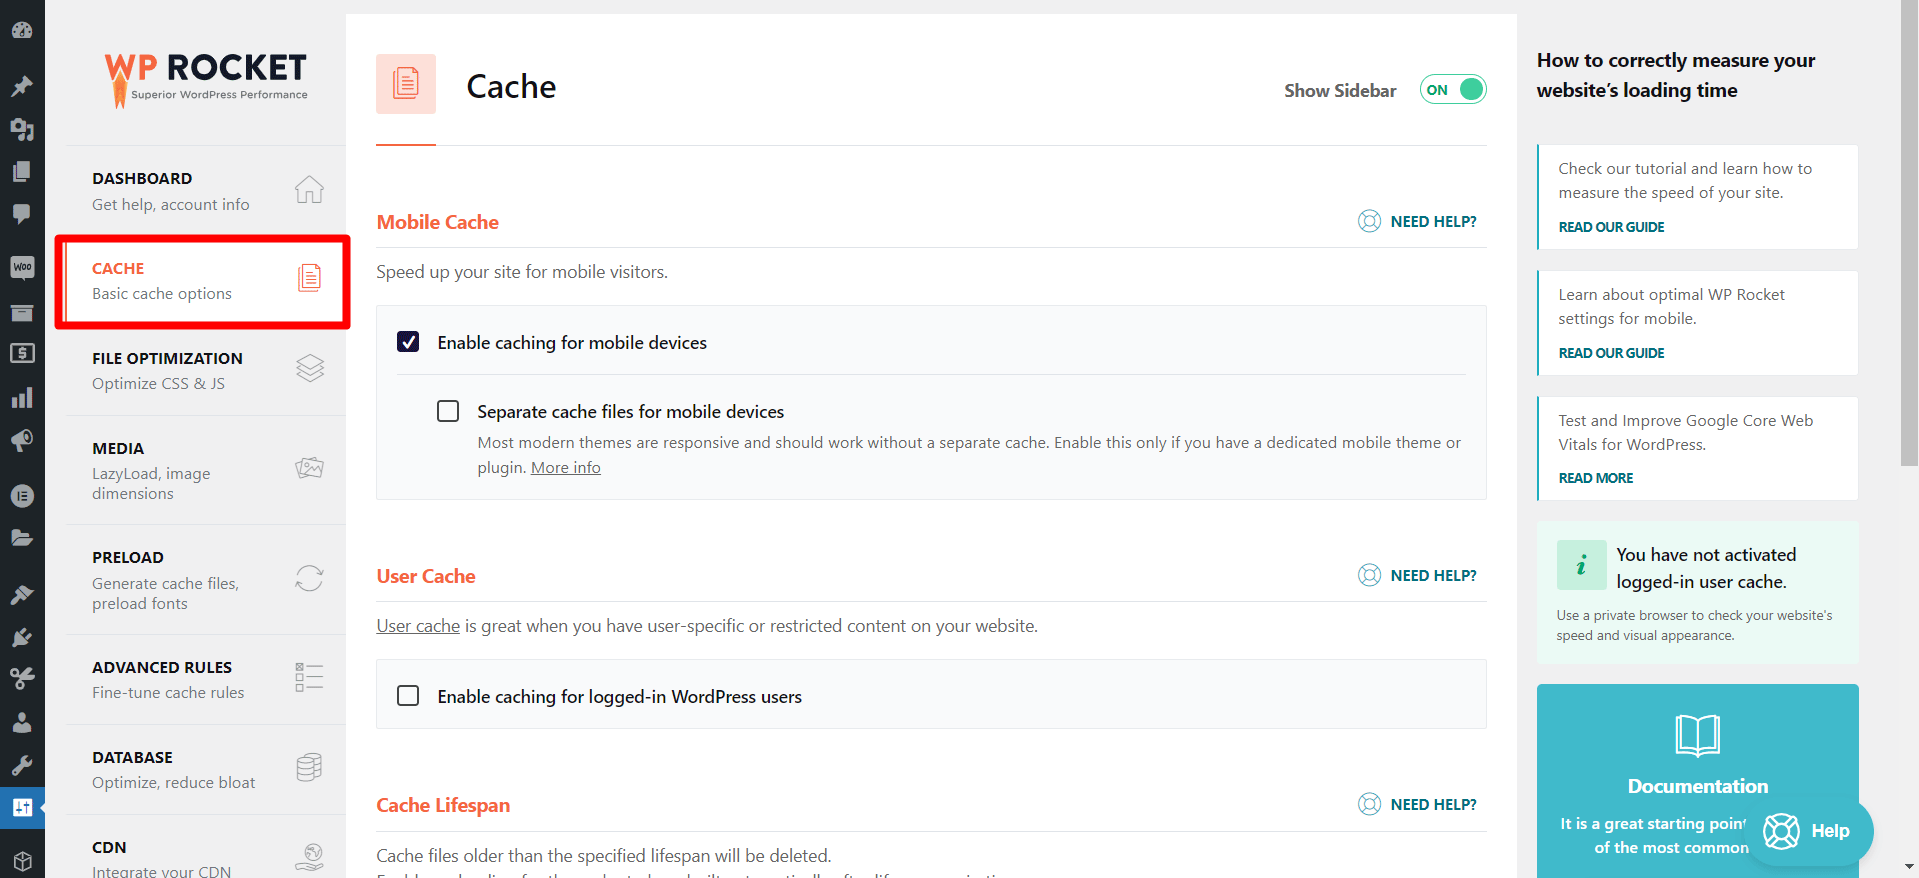Open the scissors icon in admin sidebar
This screenshot has height=878, width=1919.
[22, 679]
